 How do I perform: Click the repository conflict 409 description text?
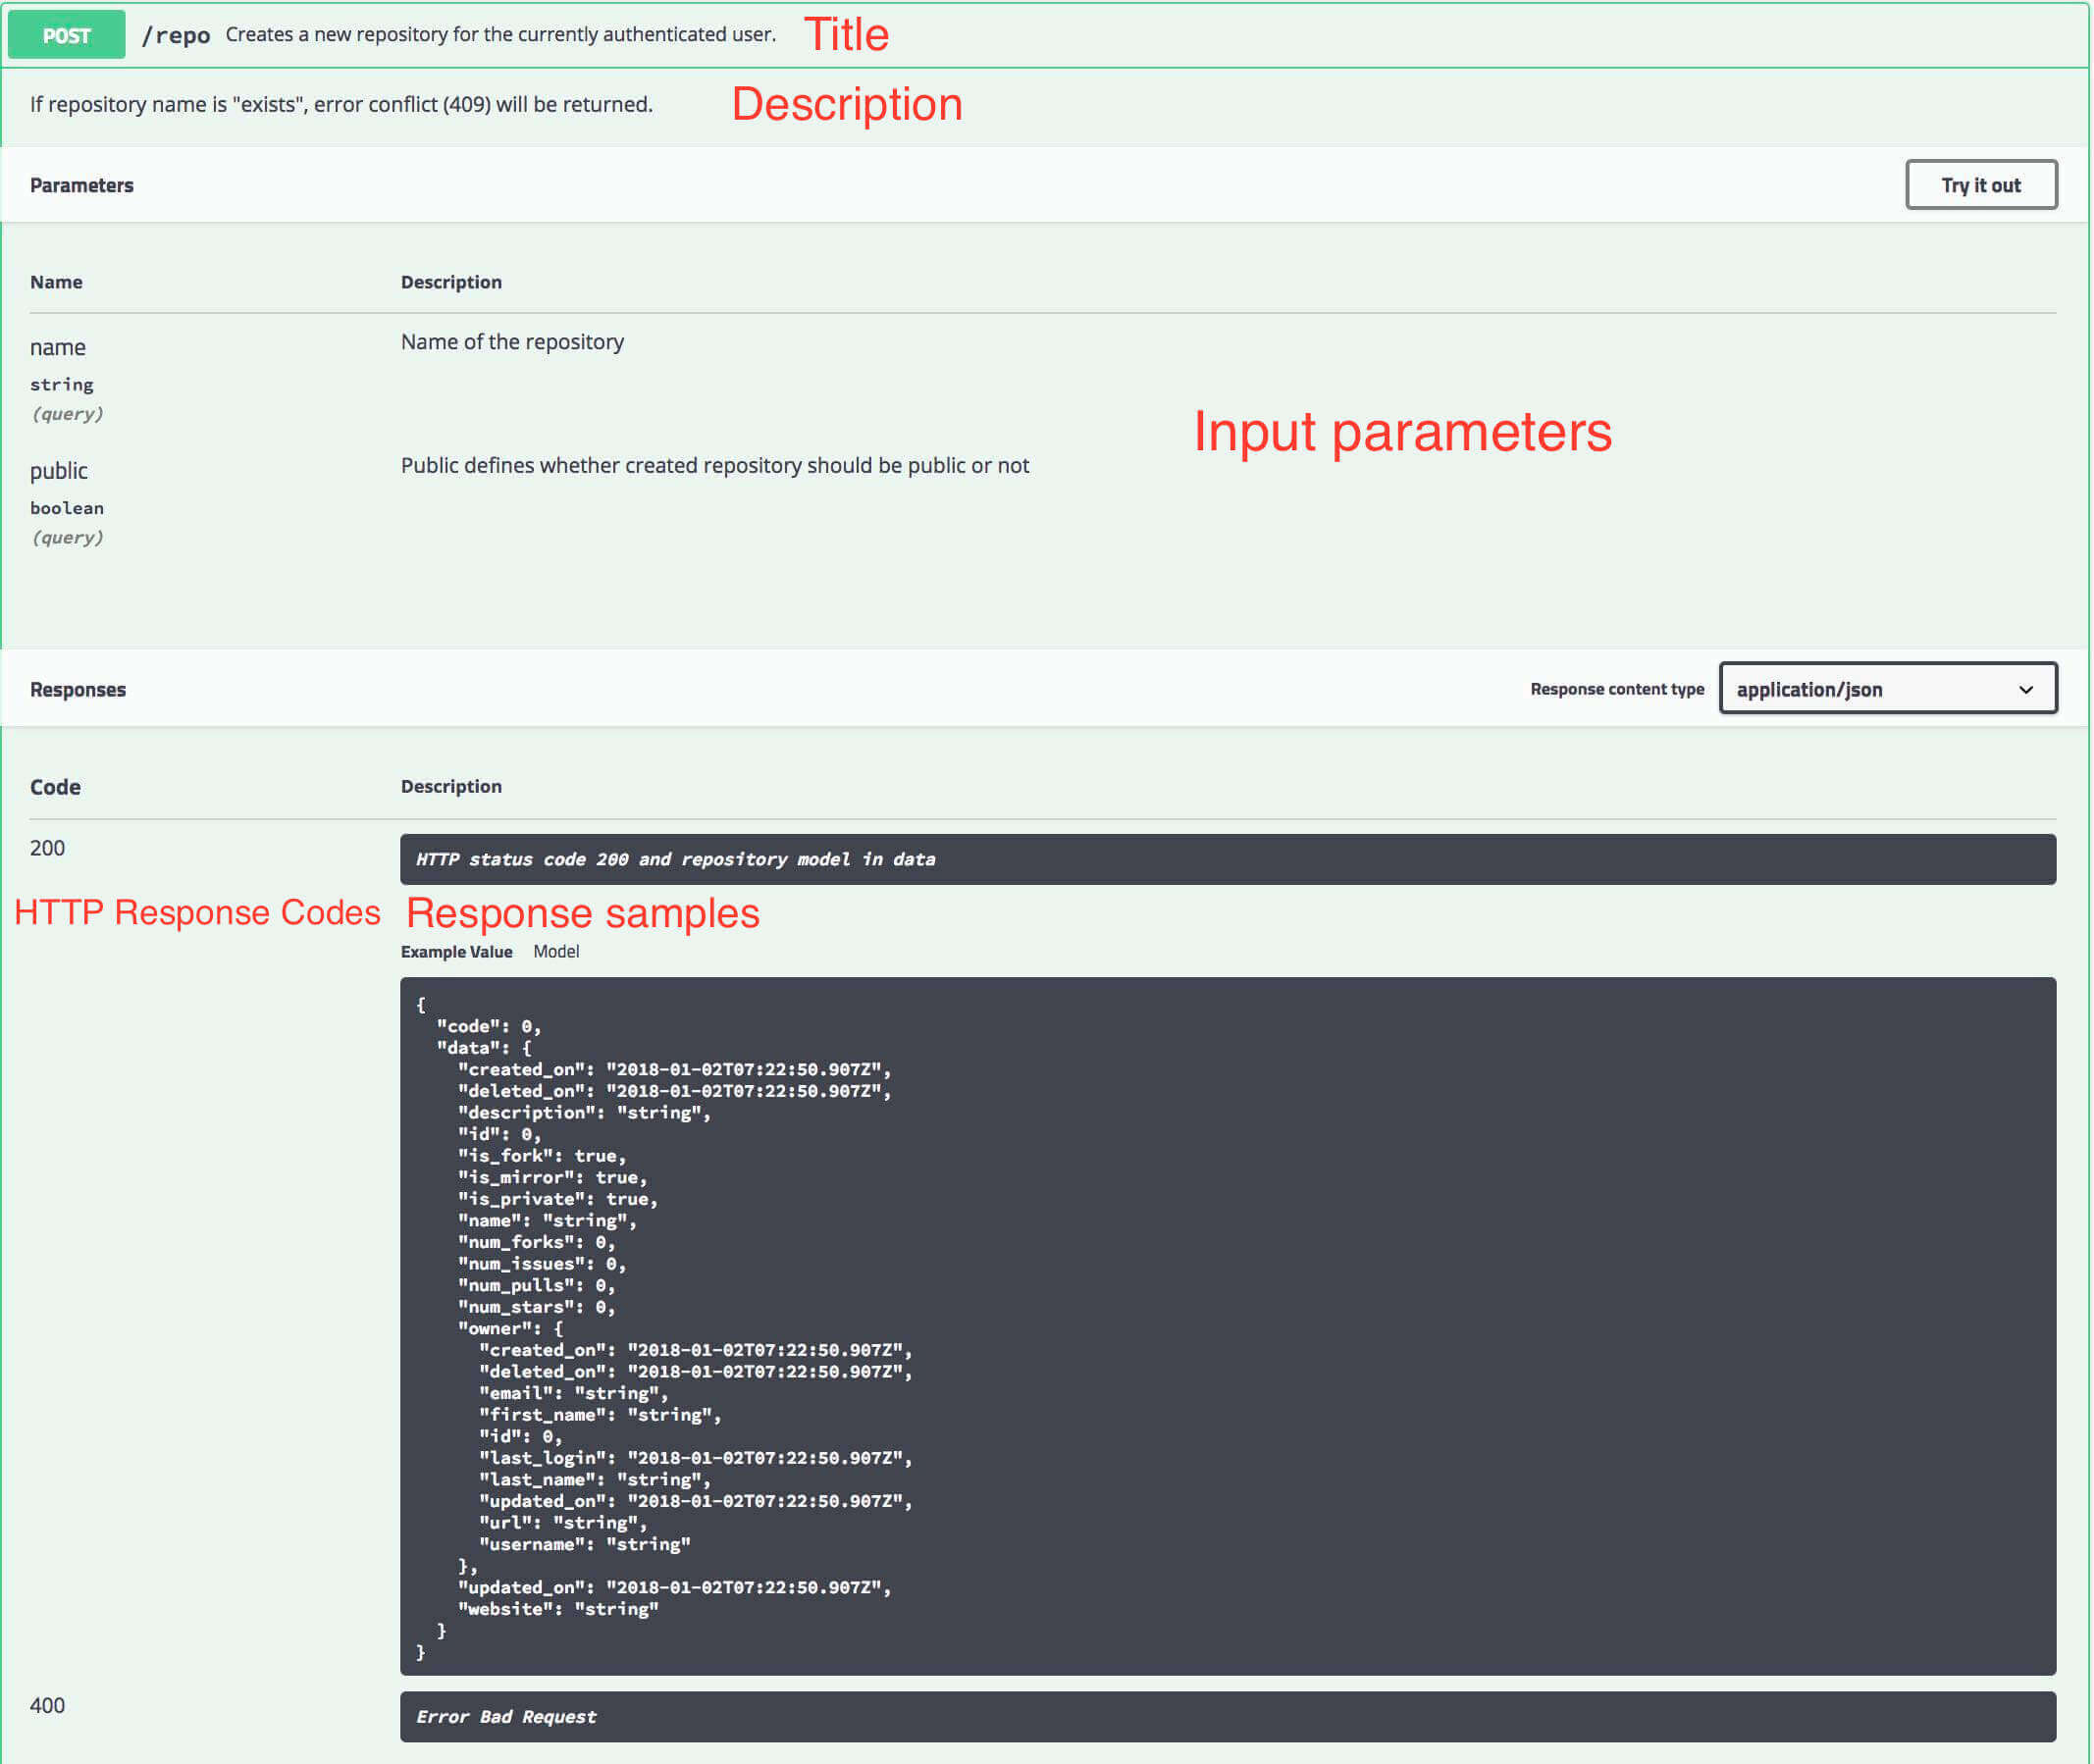pyautogui.click(x=341, y=104)
